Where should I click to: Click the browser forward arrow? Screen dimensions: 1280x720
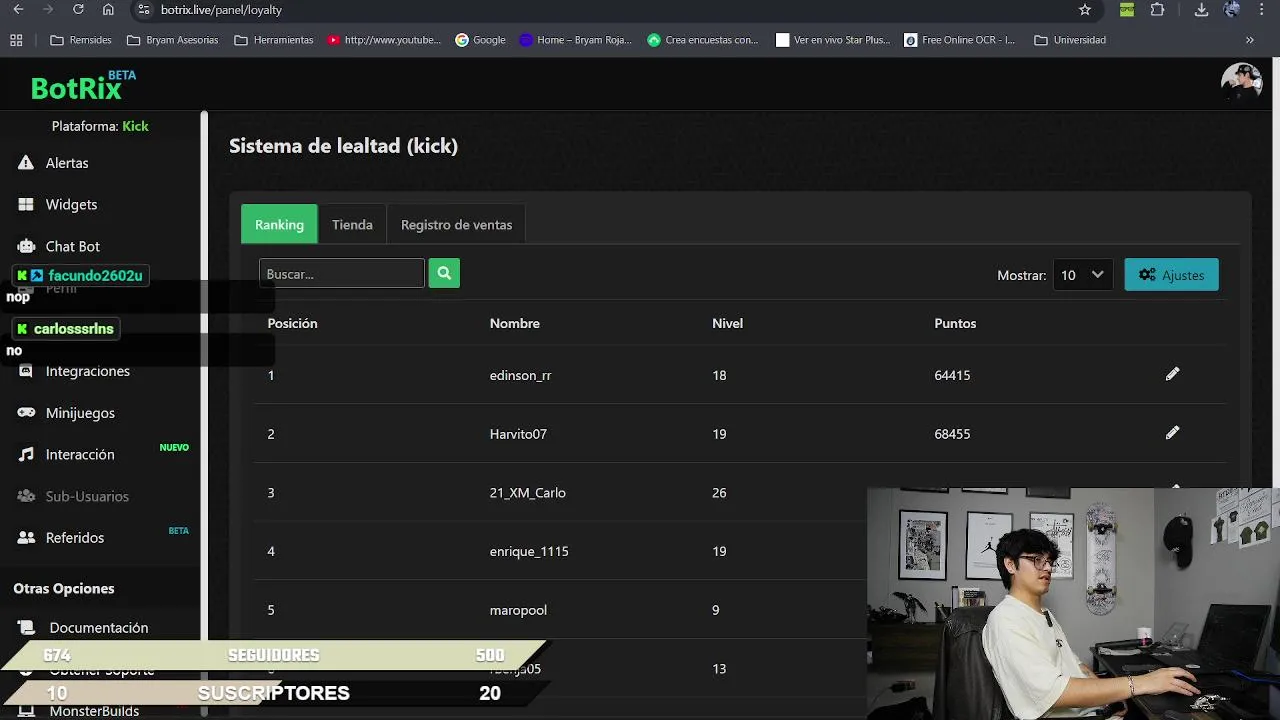click(x=48, y=10)
